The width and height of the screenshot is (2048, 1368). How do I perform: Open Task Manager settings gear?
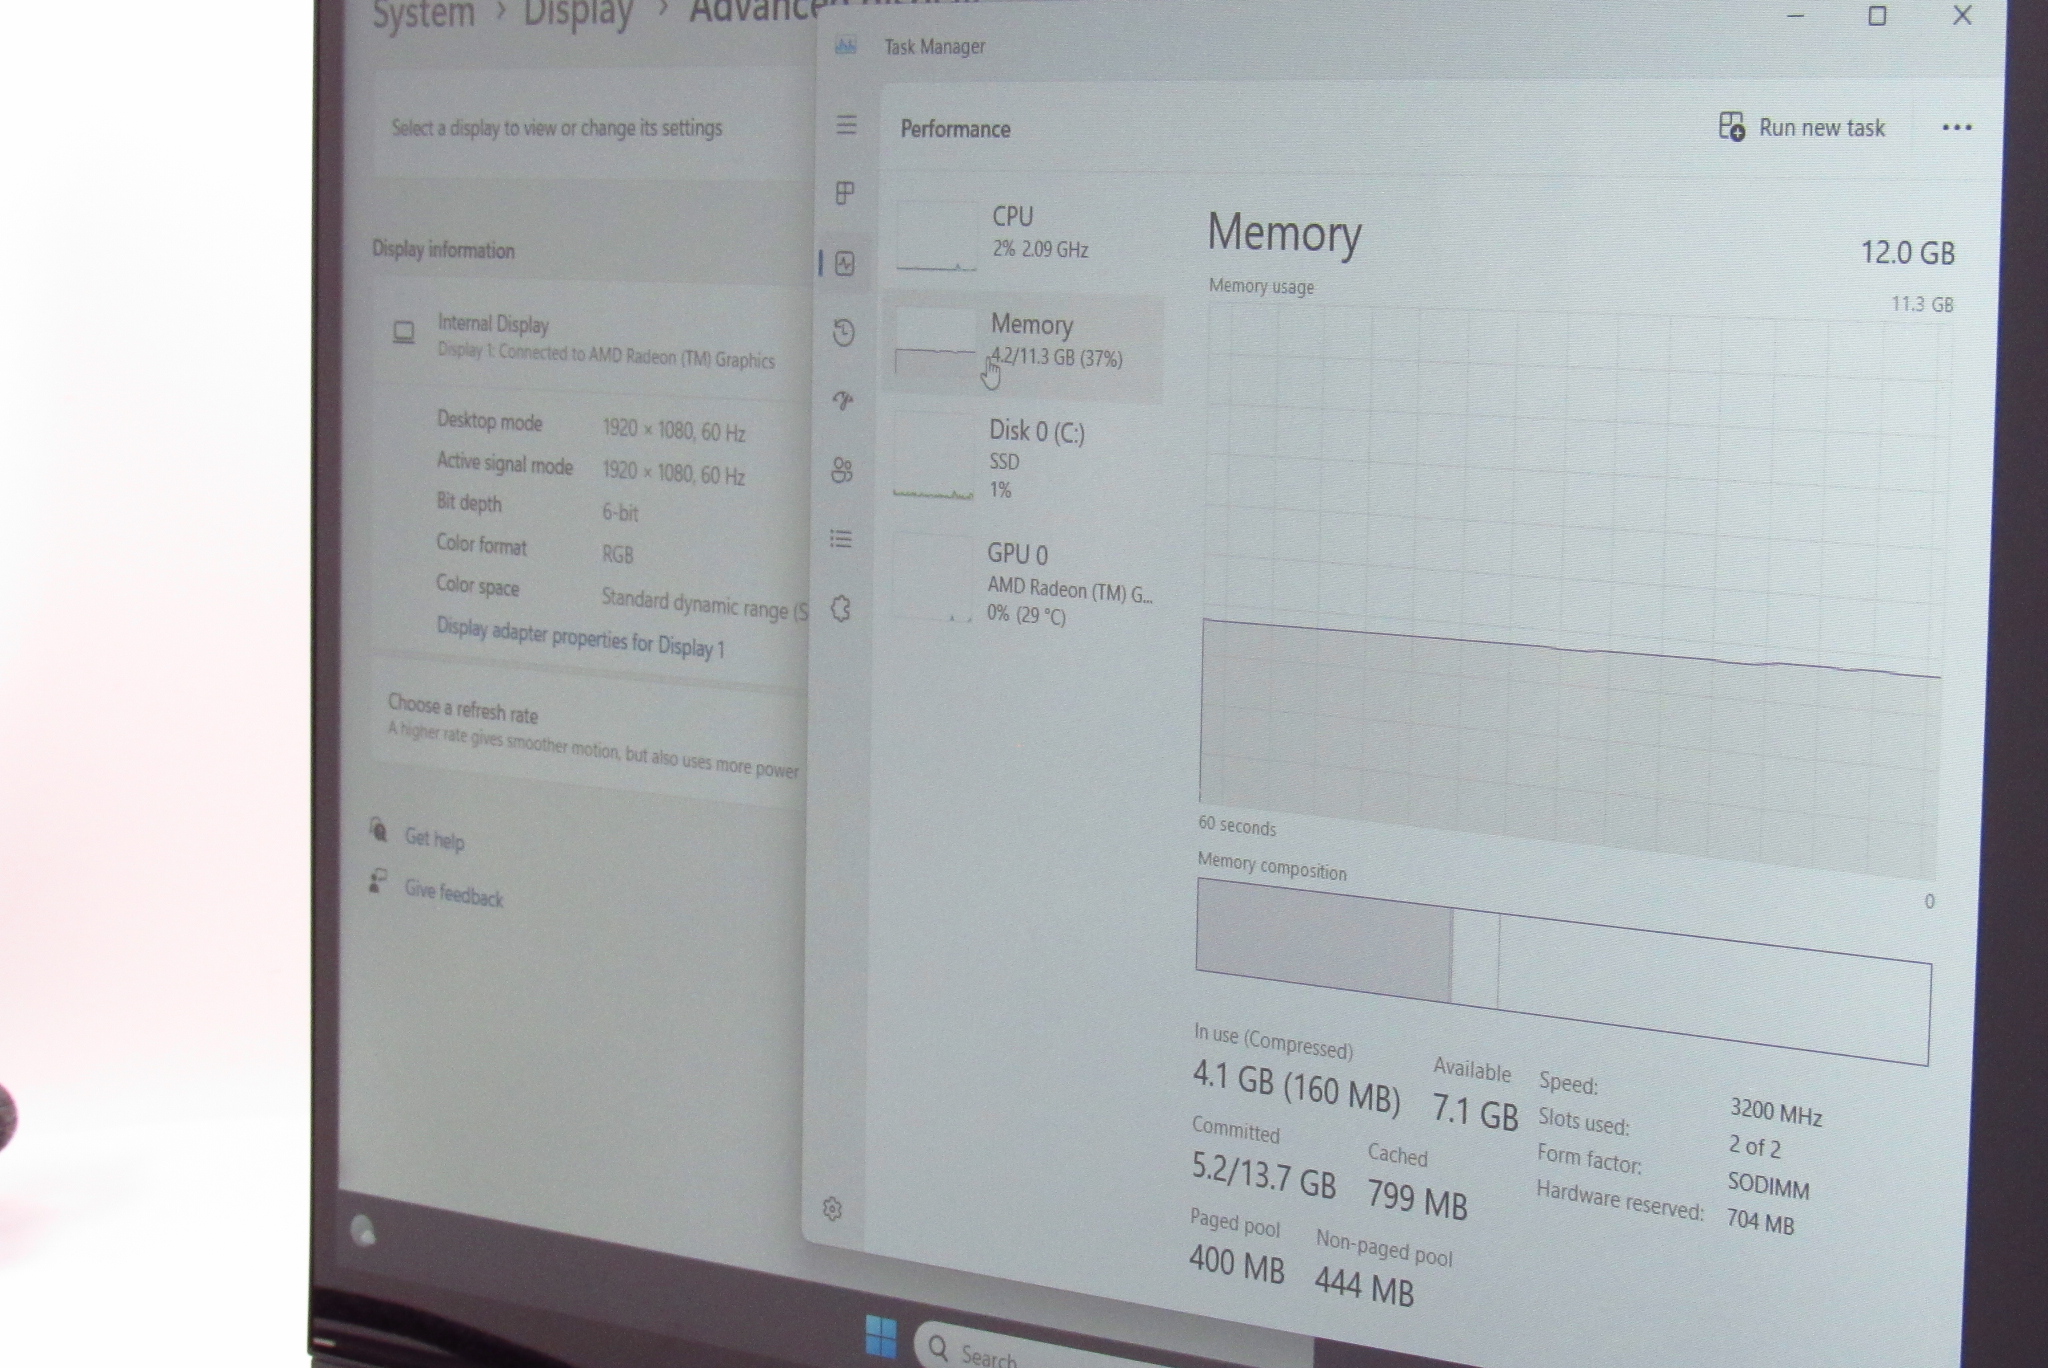click(x=832, y=1209)
